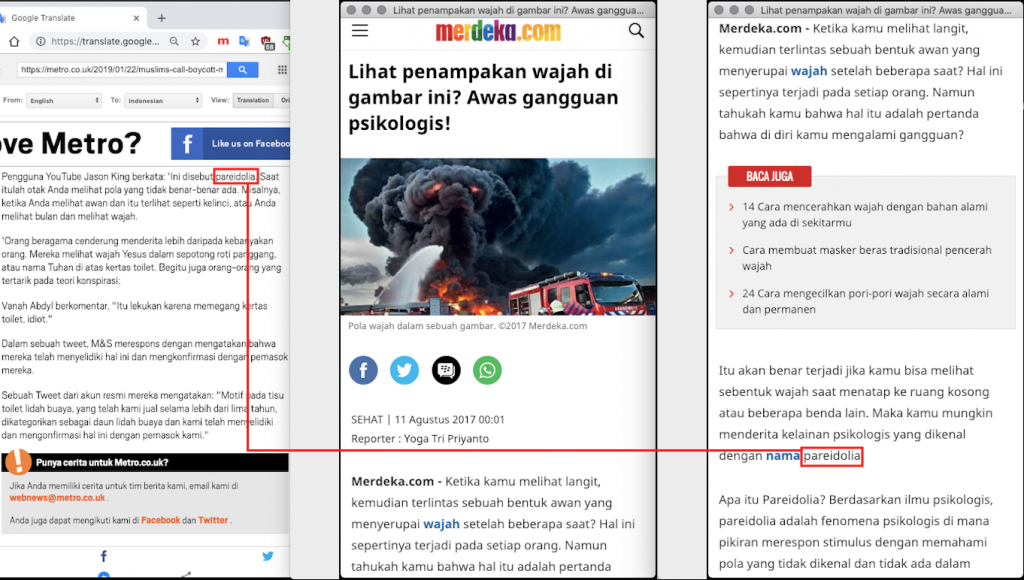Open the 'To: Indonesian' language dropdown
The width and height of the screenshot is (1024, 580).
[x=163, y=101]
